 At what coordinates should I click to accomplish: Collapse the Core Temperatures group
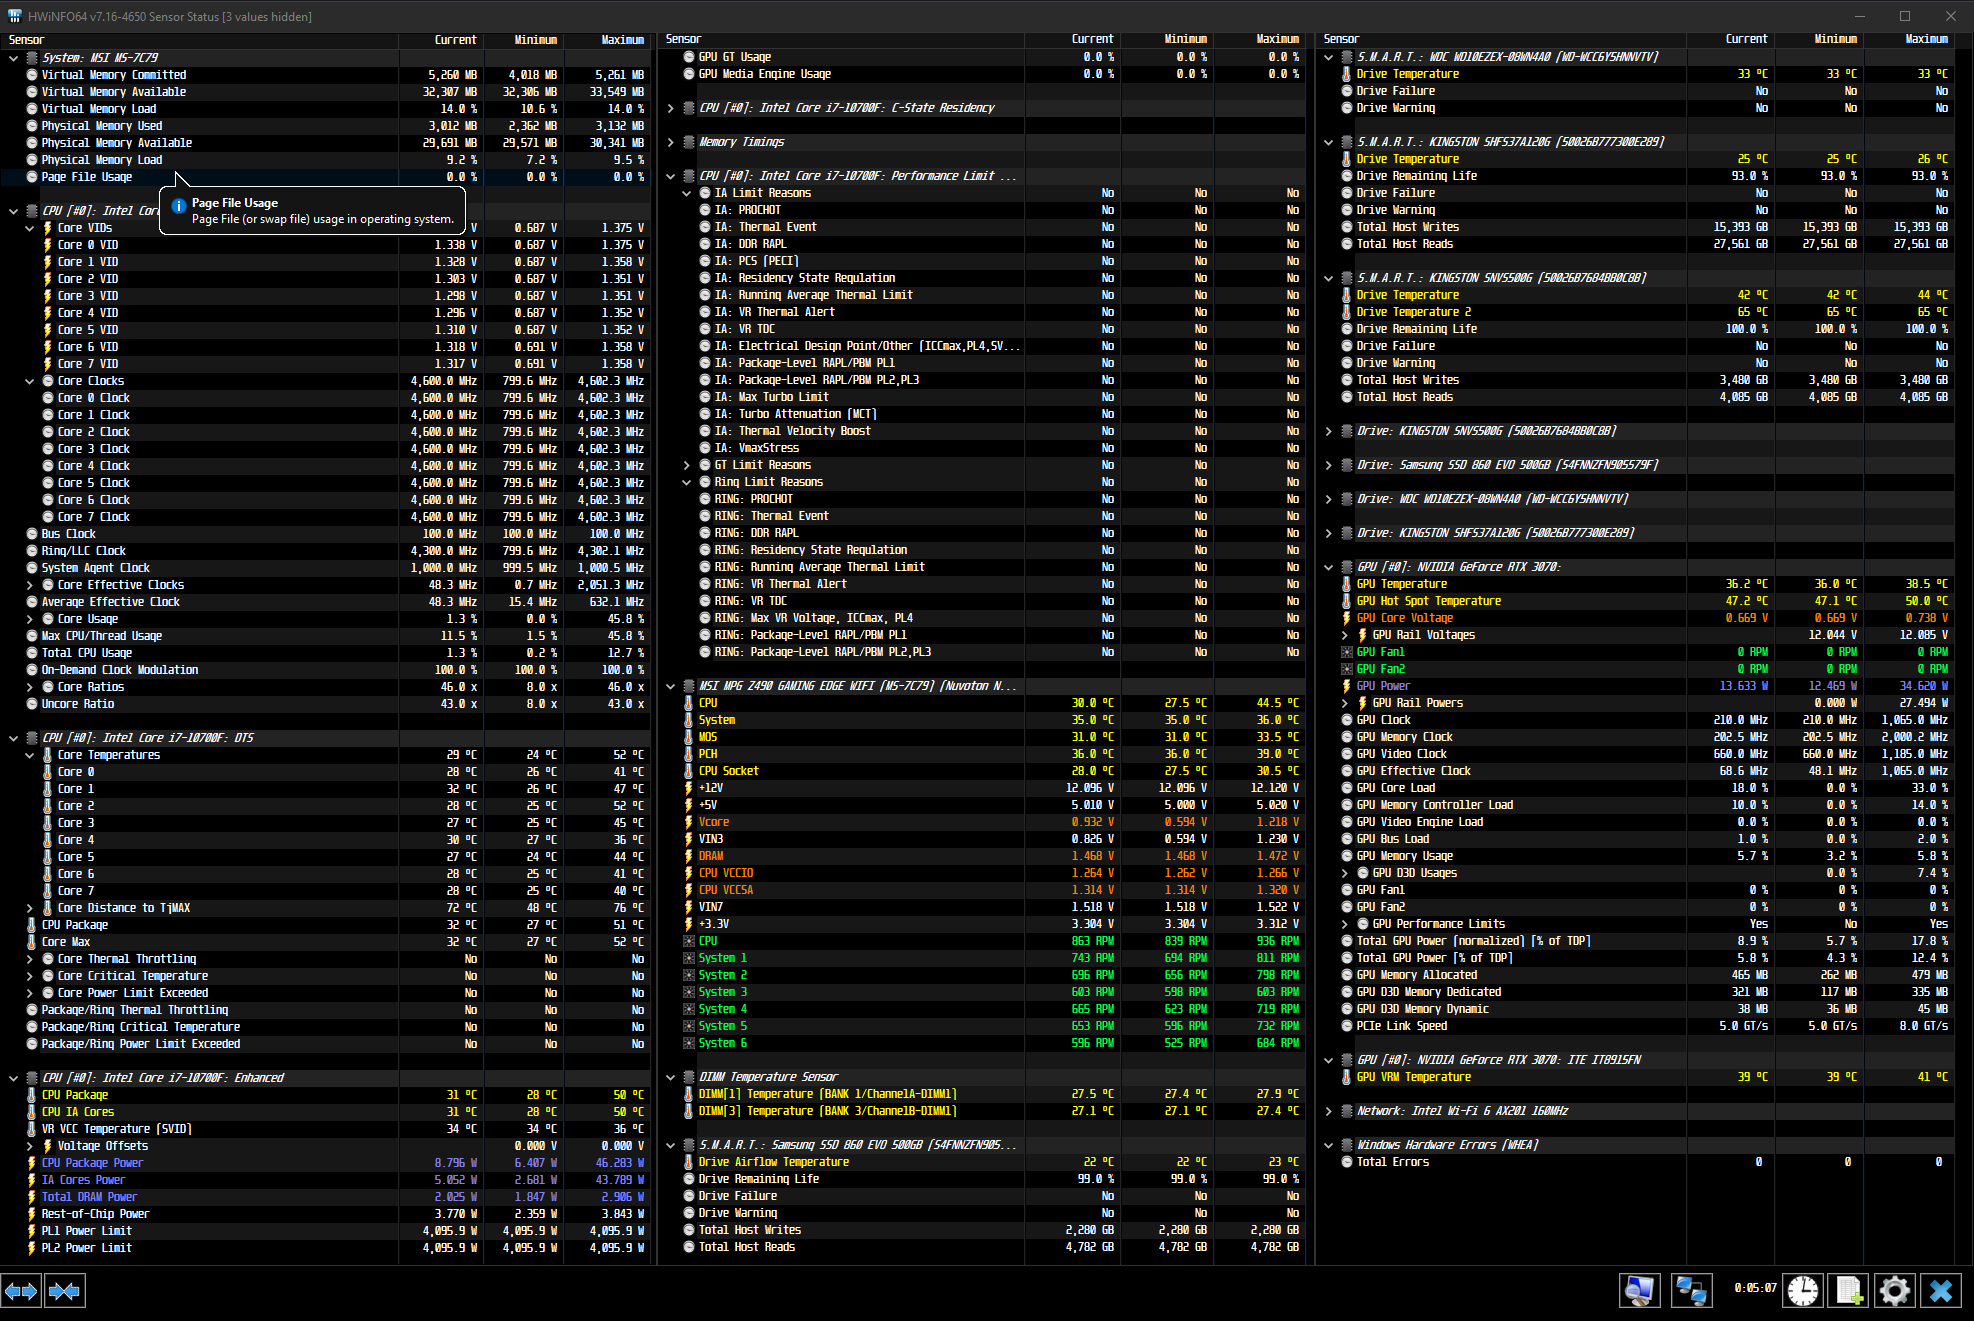pyautogui.click(x=30, y=755)
